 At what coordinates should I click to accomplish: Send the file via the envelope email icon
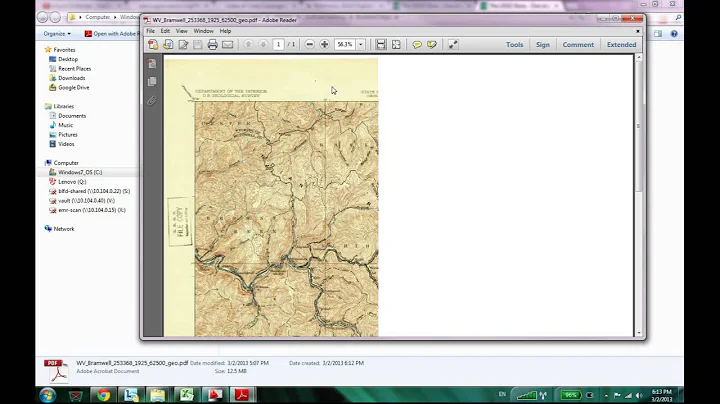coord(227,45)
